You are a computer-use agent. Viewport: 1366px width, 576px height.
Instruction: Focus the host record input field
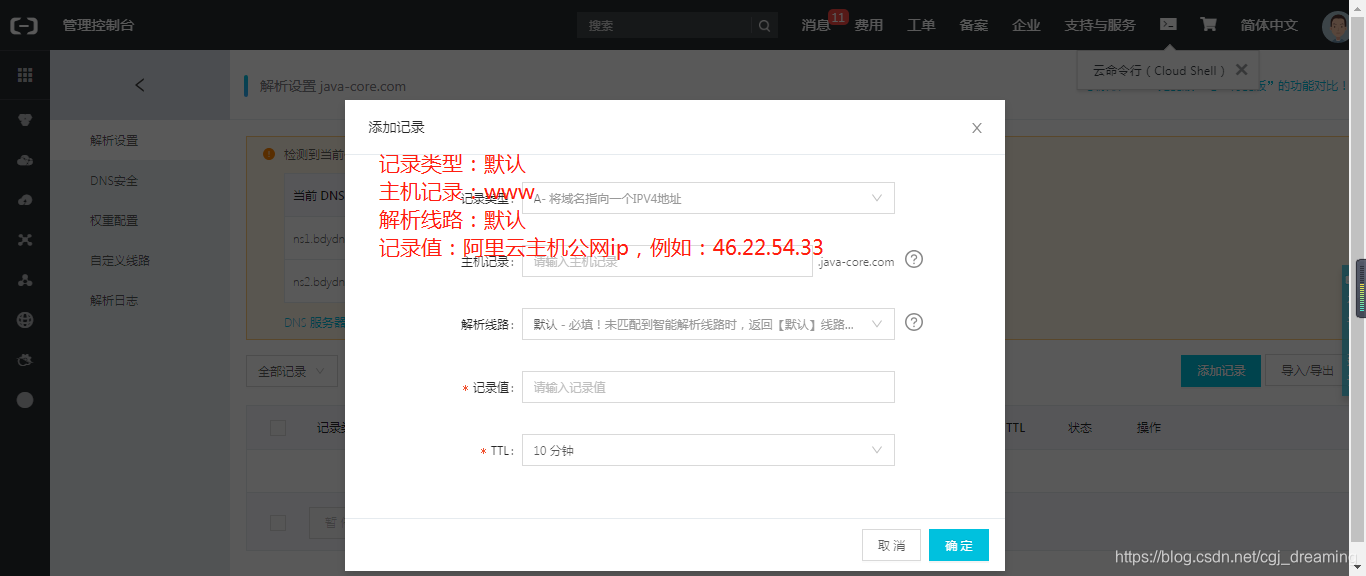(667, 261)
